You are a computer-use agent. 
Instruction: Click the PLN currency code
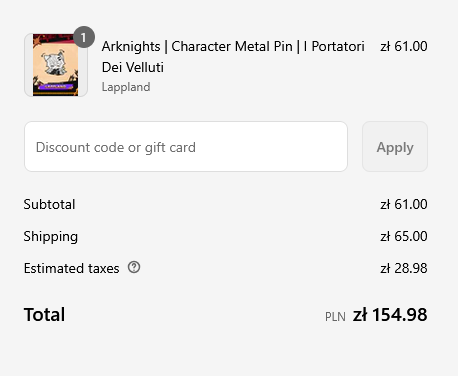pyautogui.click(x=335, y=317)
